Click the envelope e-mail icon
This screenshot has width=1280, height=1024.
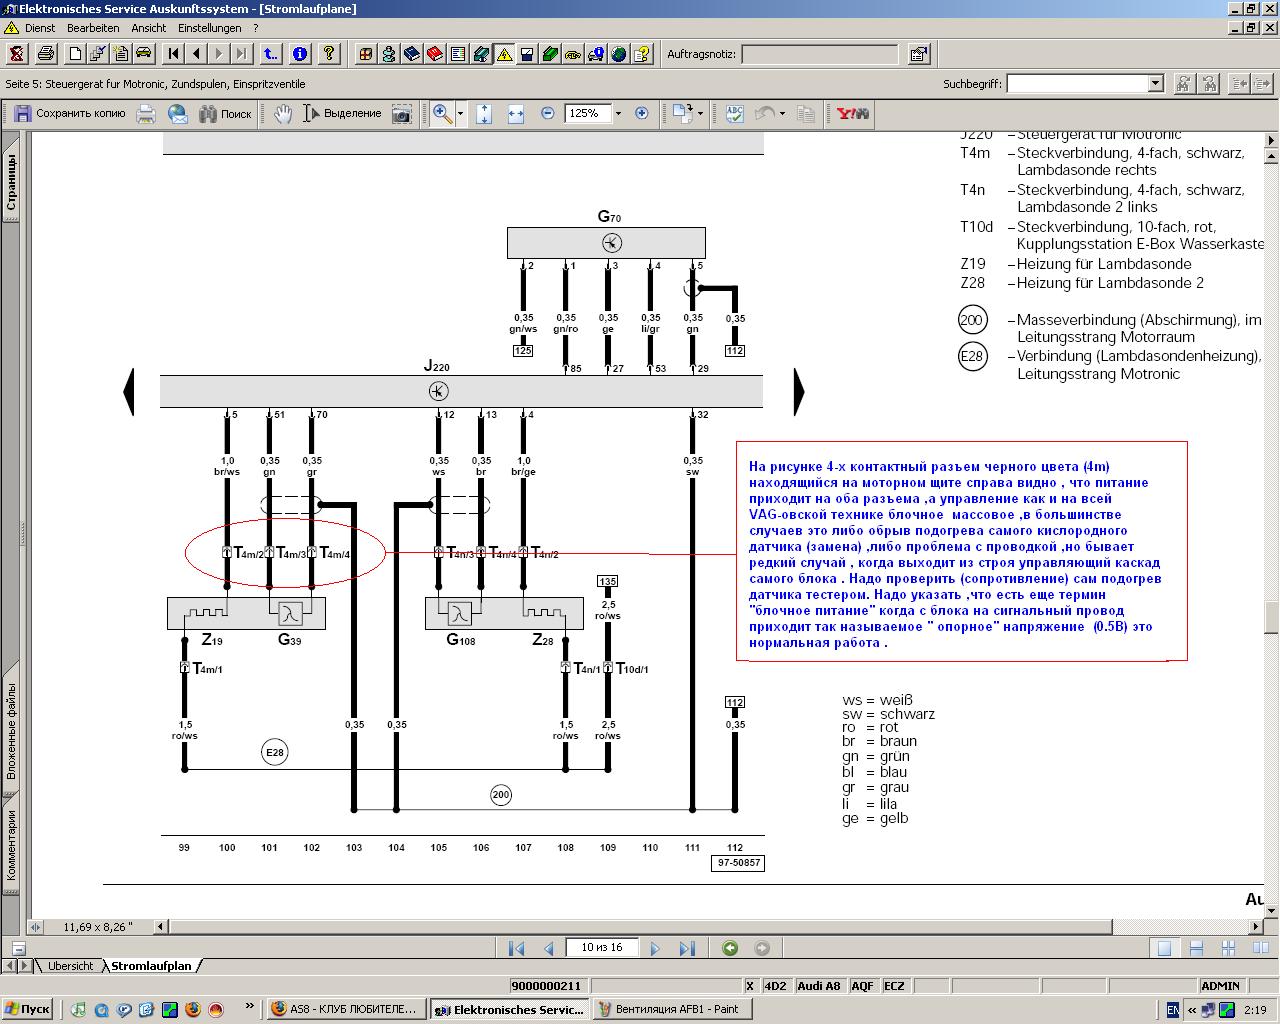[178, 114]
